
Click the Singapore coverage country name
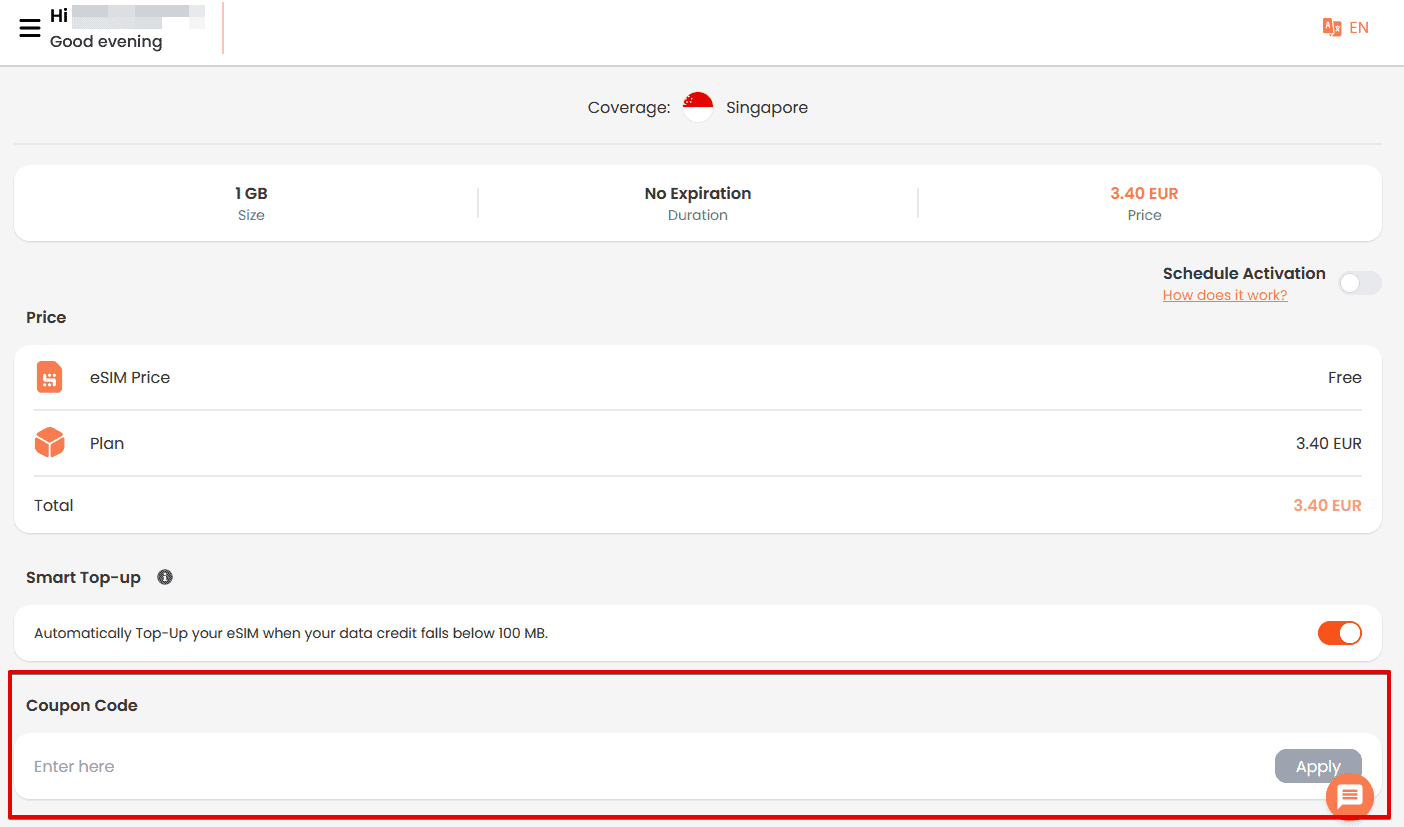766,107
